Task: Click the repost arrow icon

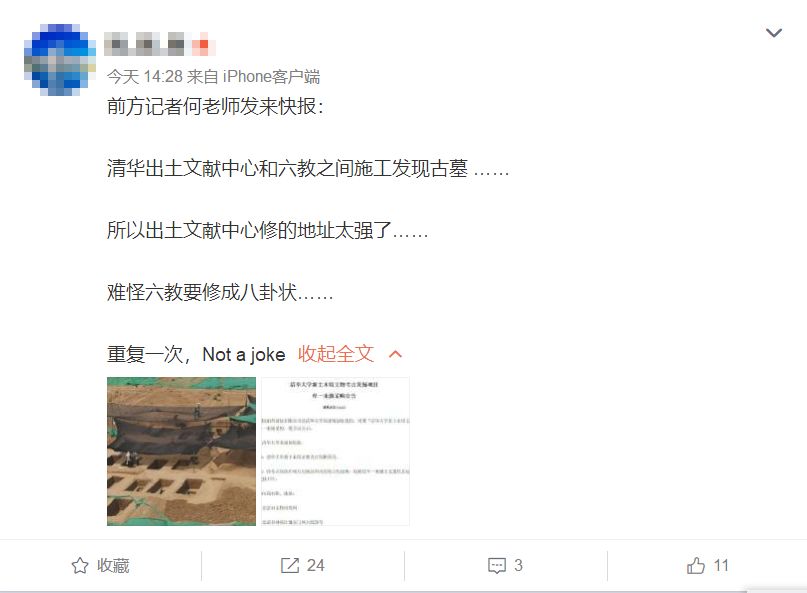Action: tap(290, 565)
